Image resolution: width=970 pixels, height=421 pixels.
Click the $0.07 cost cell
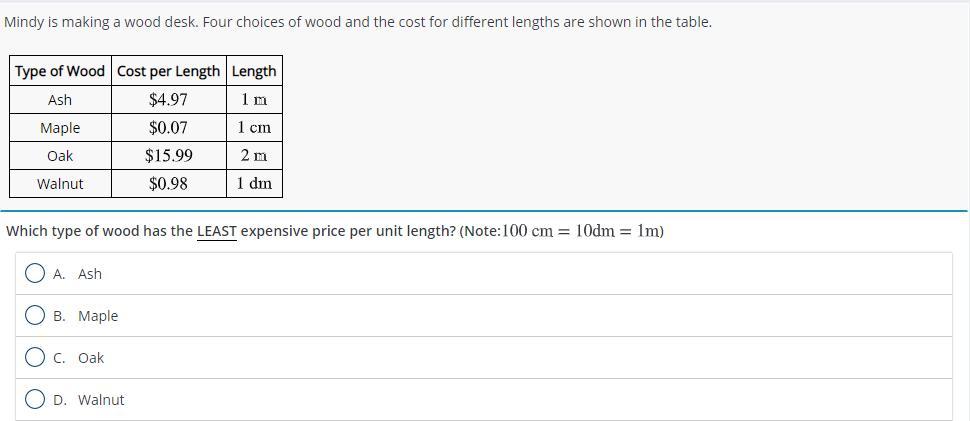[x=169, y=128]
